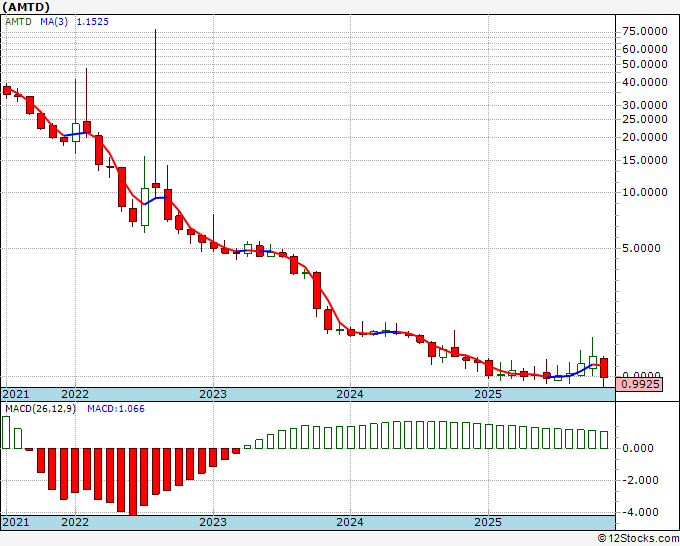Click the MACD(26,12,9) indicator label

(x=41, y=409)
